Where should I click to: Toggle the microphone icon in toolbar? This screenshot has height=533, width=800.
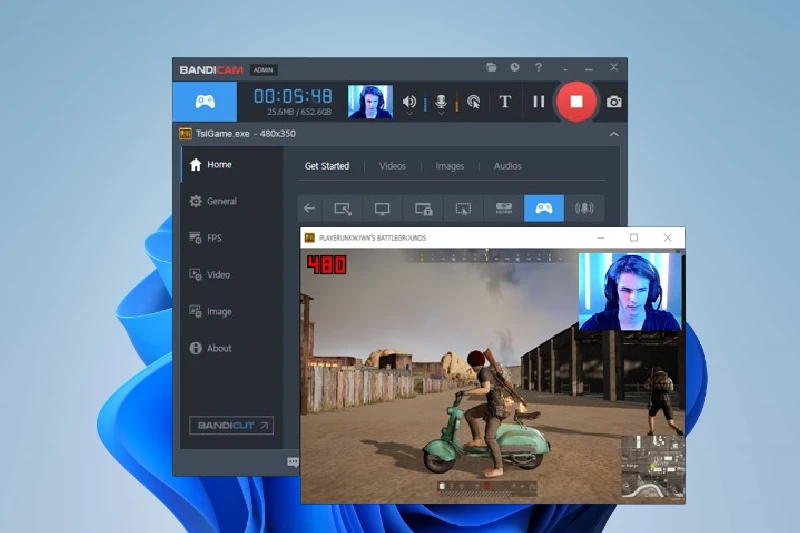441,101
